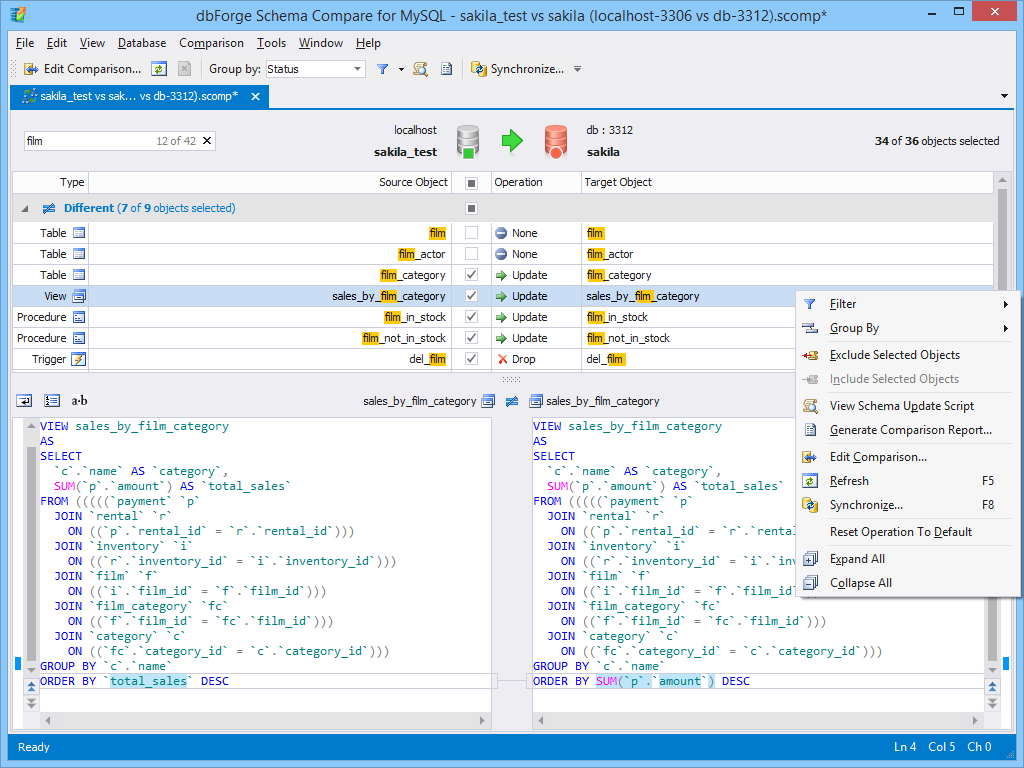The width and height of the screenshot is (1024, 768).
Task: Open the toolbar overflow arrow after Synchronize
Action: pos(577,69)
